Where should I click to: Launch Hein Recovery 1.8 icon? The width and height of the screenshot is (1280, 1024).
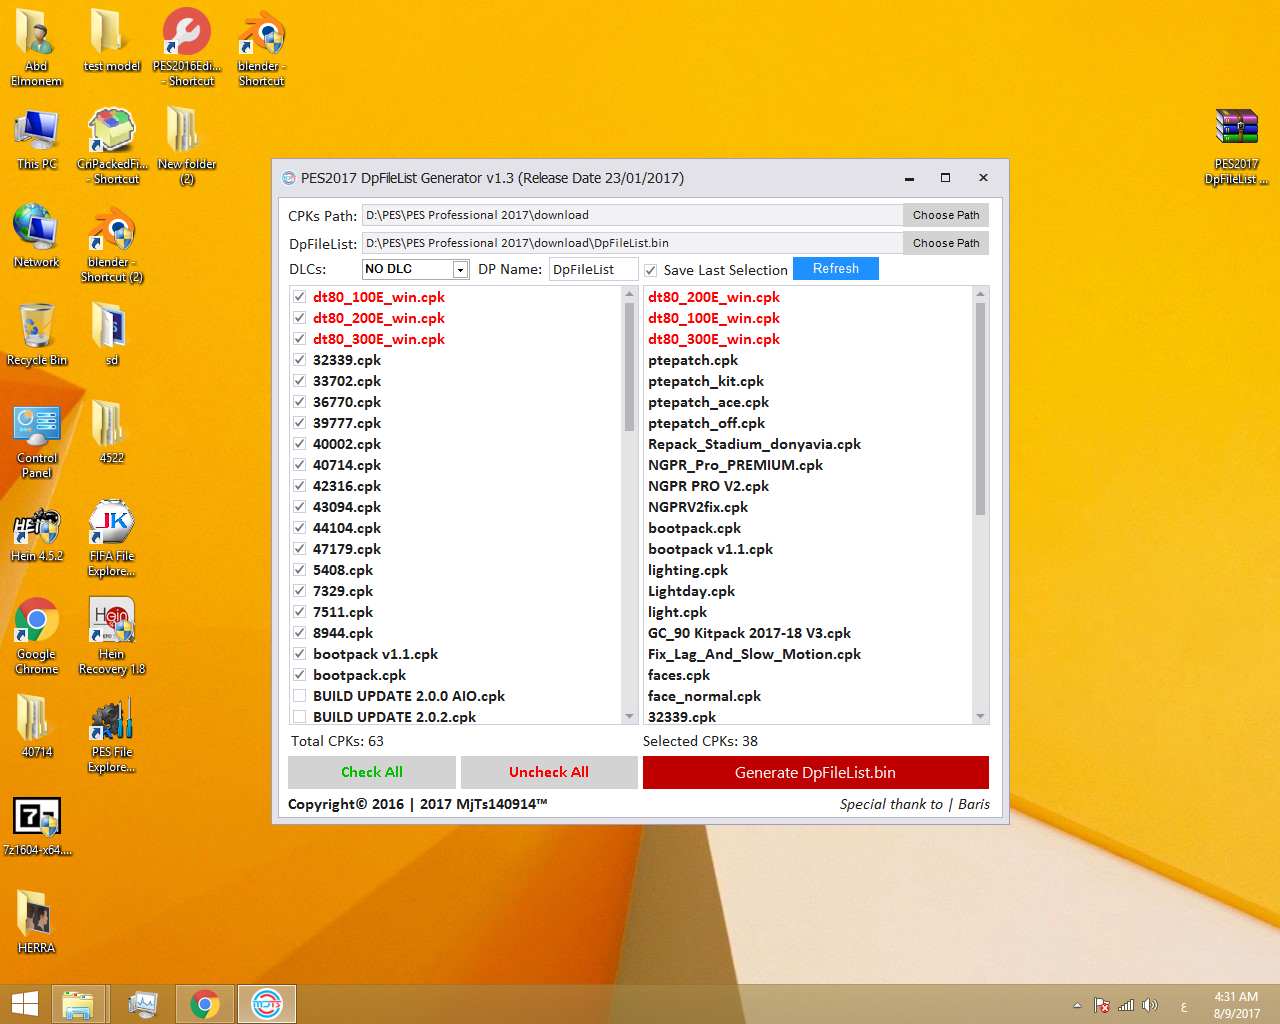(112, 636)
